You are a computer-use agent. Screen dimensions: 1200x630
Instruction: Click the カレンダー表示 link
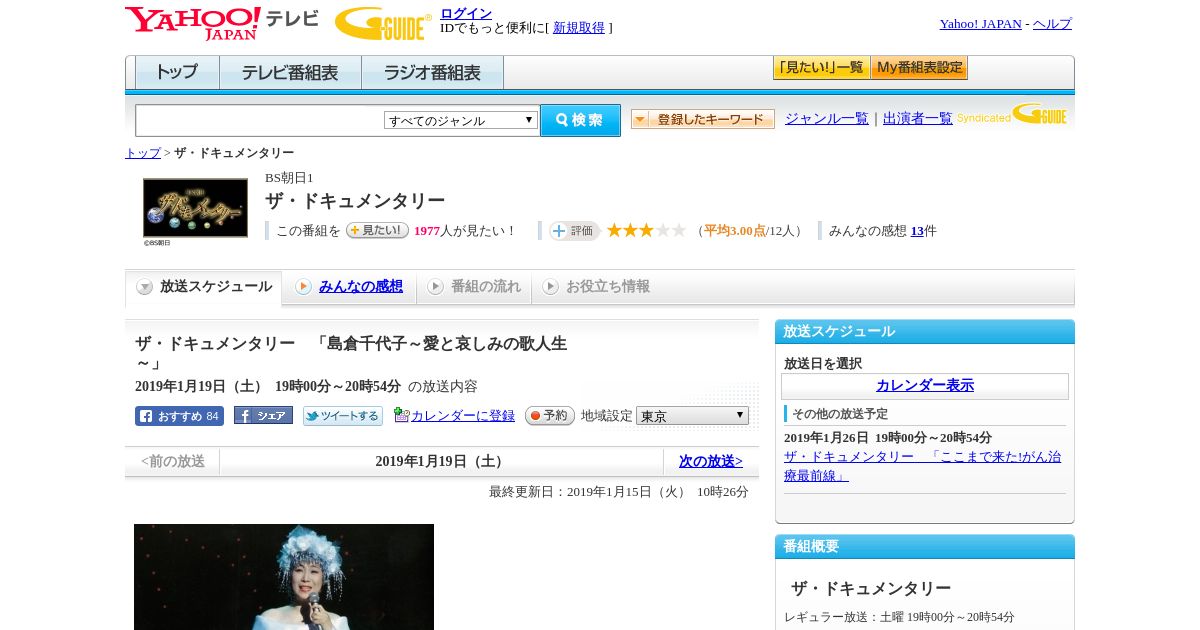[x=925, y=386]
